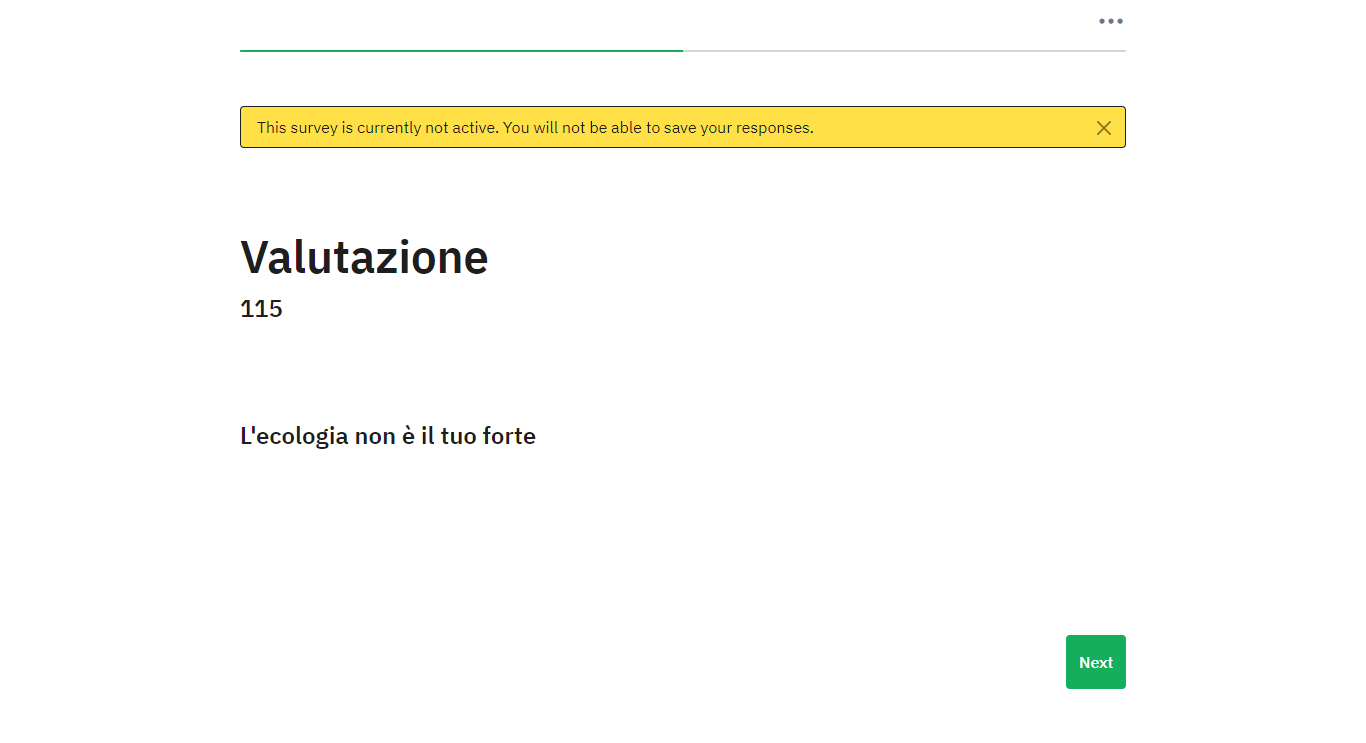Click the gray remaining portion of progress bar
The height and width of the screenshot is (743, 1366).
(904, 50)
